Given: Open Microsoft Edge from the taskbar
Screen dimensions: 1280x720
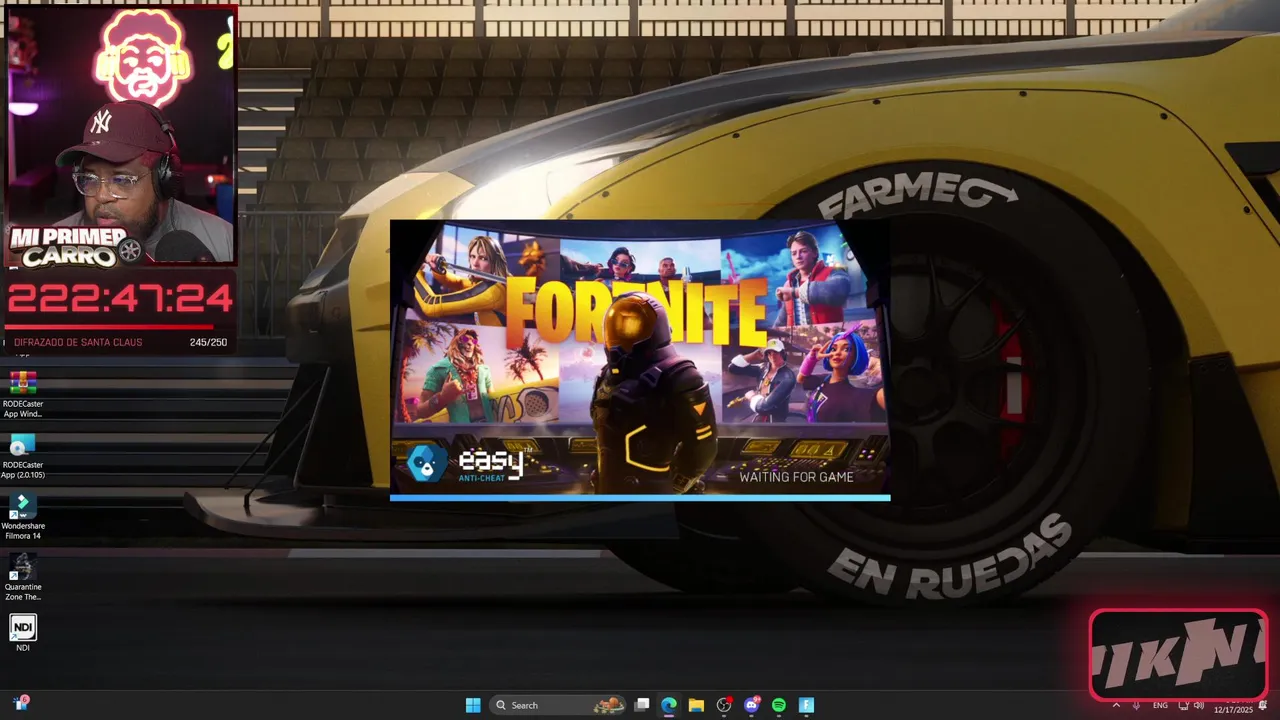Looking at the screenshot, I should click(669, 705).
